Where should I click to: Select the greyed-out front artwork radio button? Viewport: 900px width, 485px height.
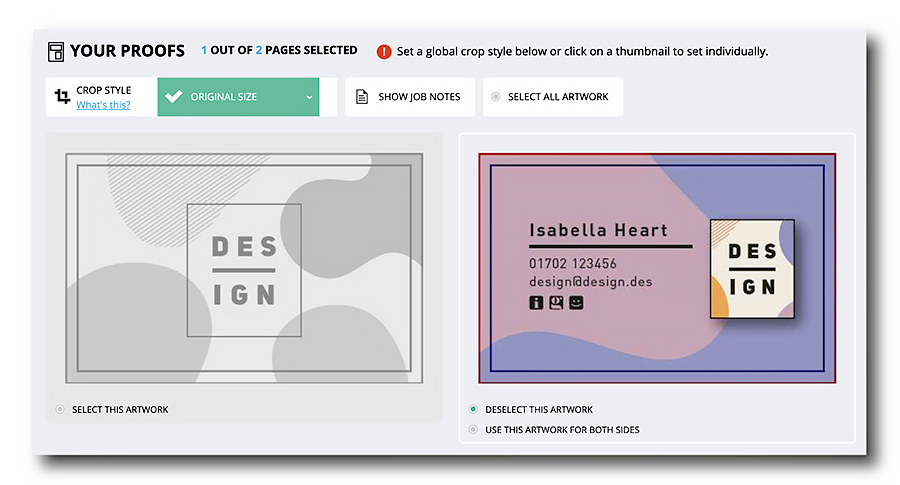coord(60,409)
